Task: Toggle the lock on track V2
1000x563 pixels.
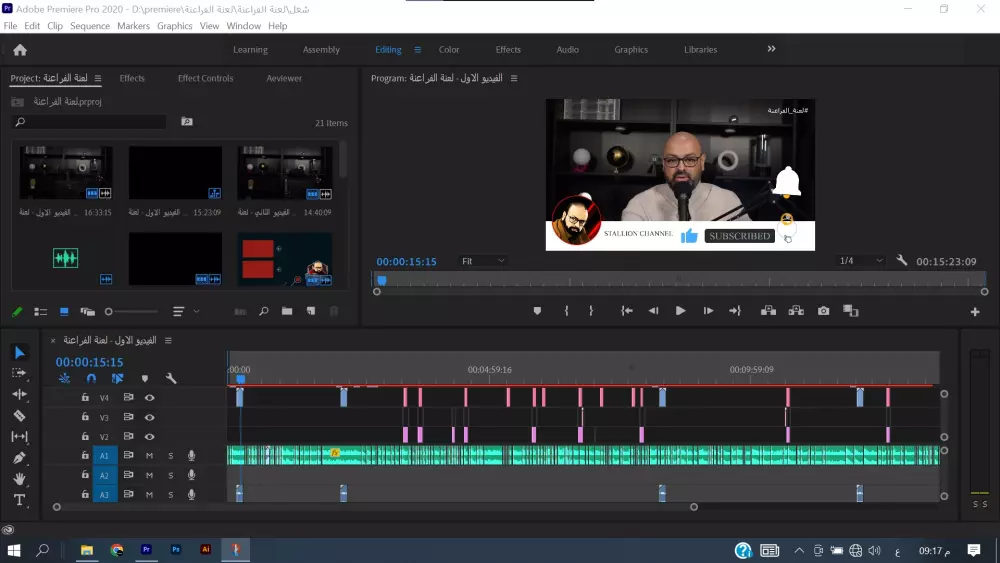Action: 85,437
